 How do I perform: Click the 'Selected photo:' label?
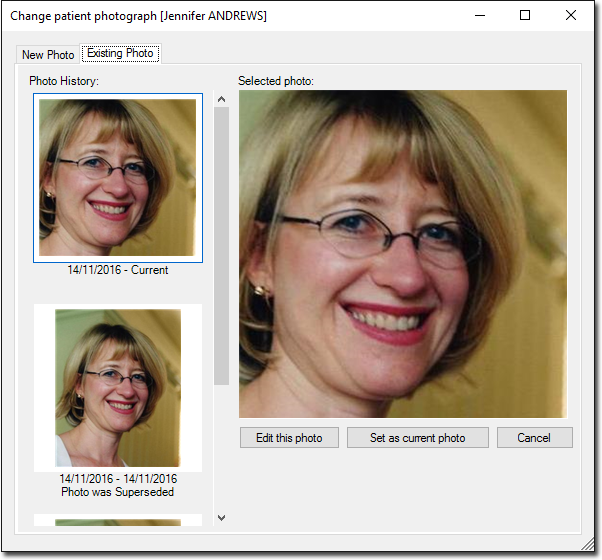[276, 81]
